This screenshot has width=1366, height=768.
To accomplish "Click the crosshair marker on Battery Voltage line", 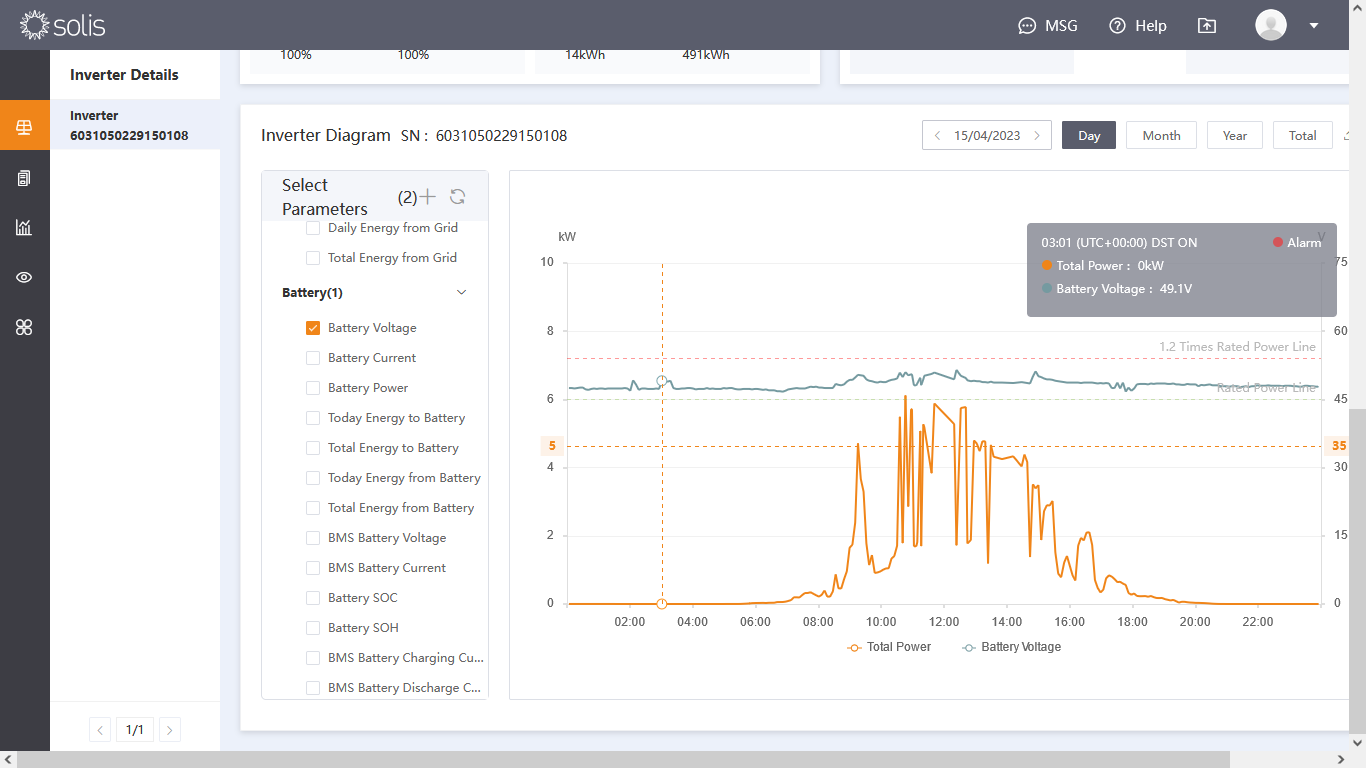I will pyautogui.click(x=662, y=381).
